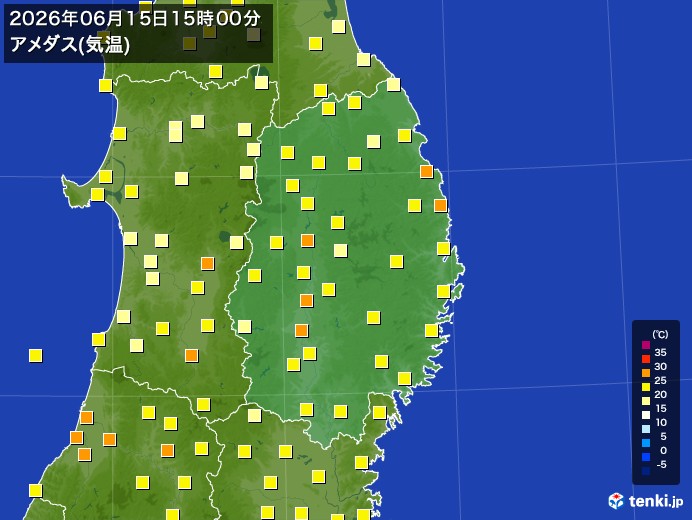
Task: Click the (℃) unit label in legend
Action: (661, 334)
